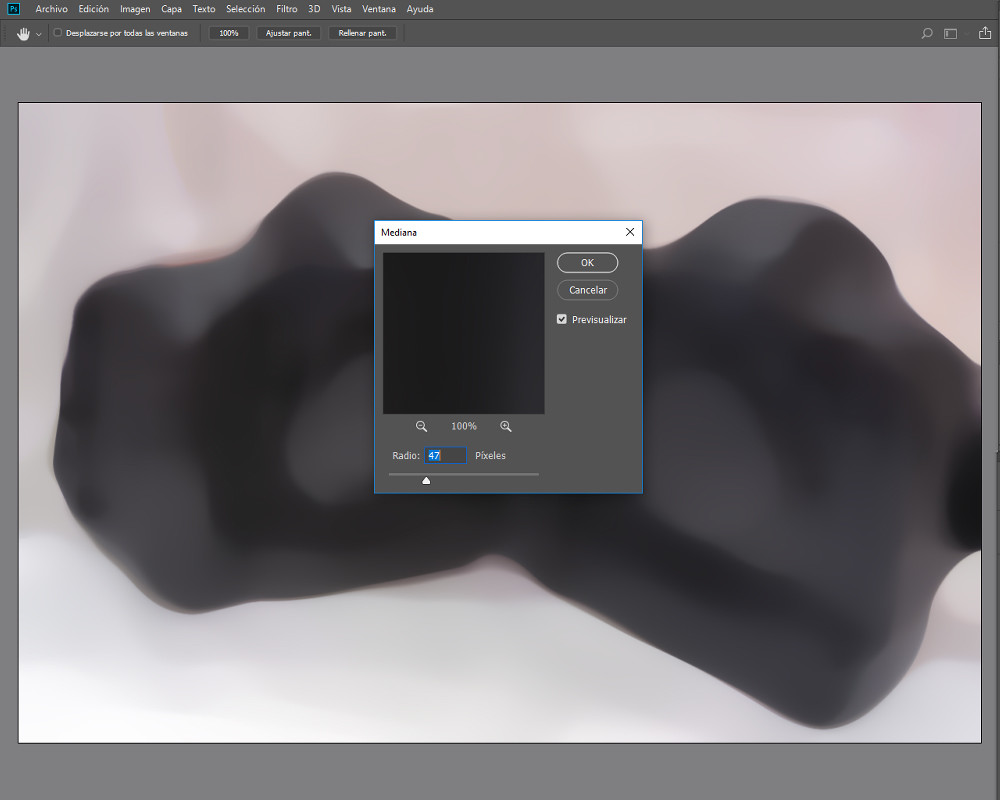1000x800 pixels.
Task: Open the Filtro menu
Action: click(287, 9)
